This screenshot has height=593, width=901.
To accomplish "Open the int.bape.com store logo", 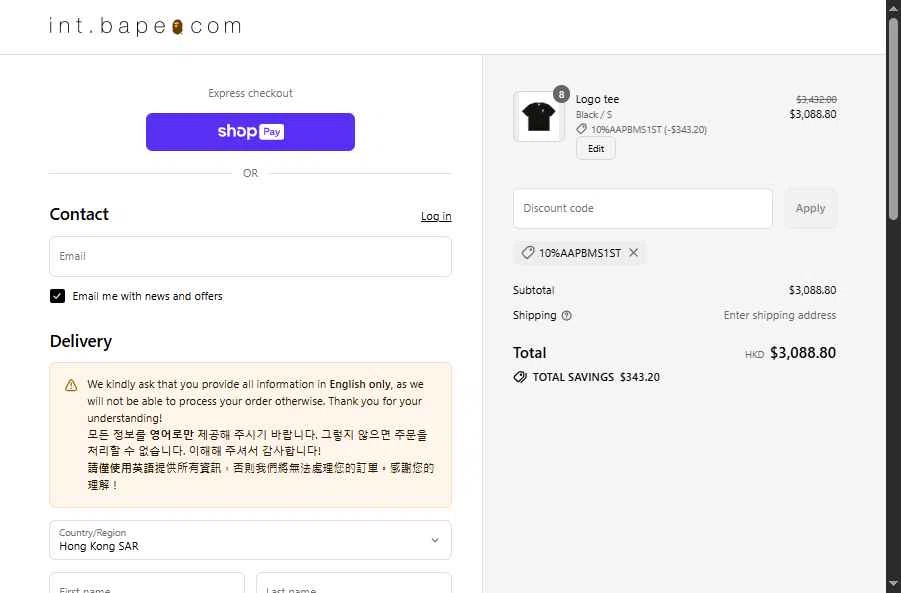I will (145, 26).
